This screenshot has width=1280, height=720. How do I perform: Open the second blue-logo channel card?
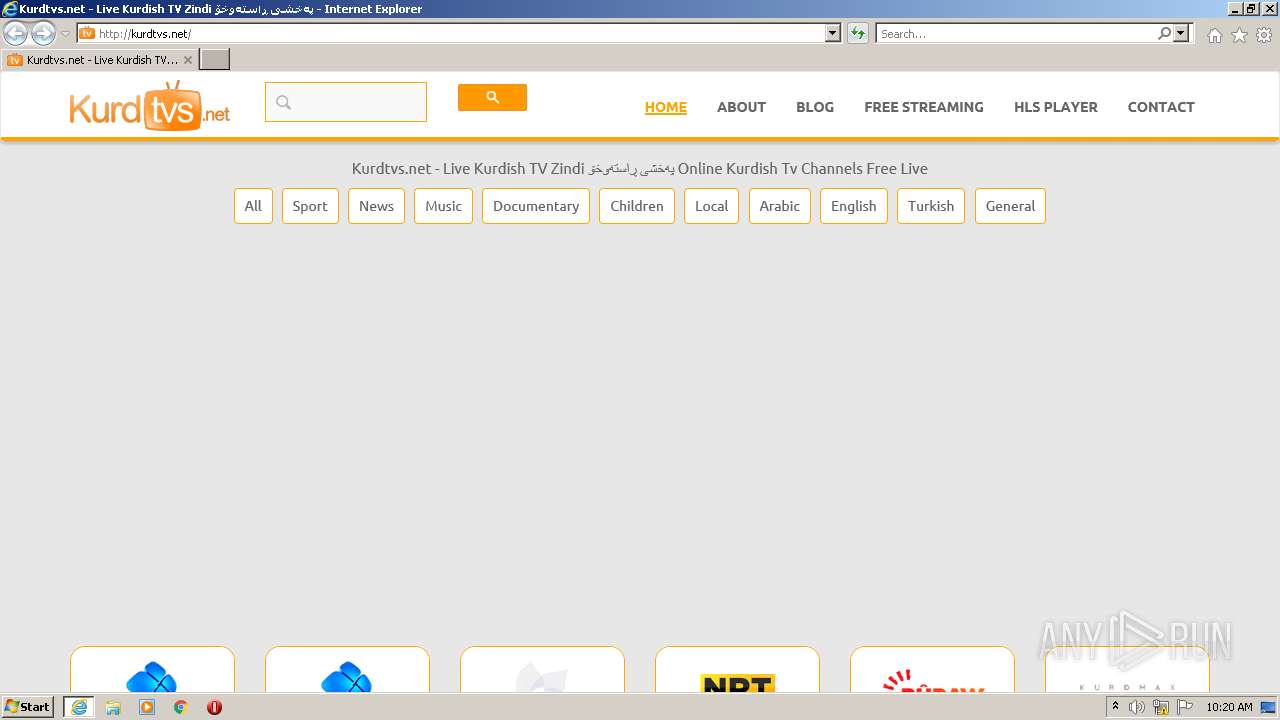click(x=347, y=670)
